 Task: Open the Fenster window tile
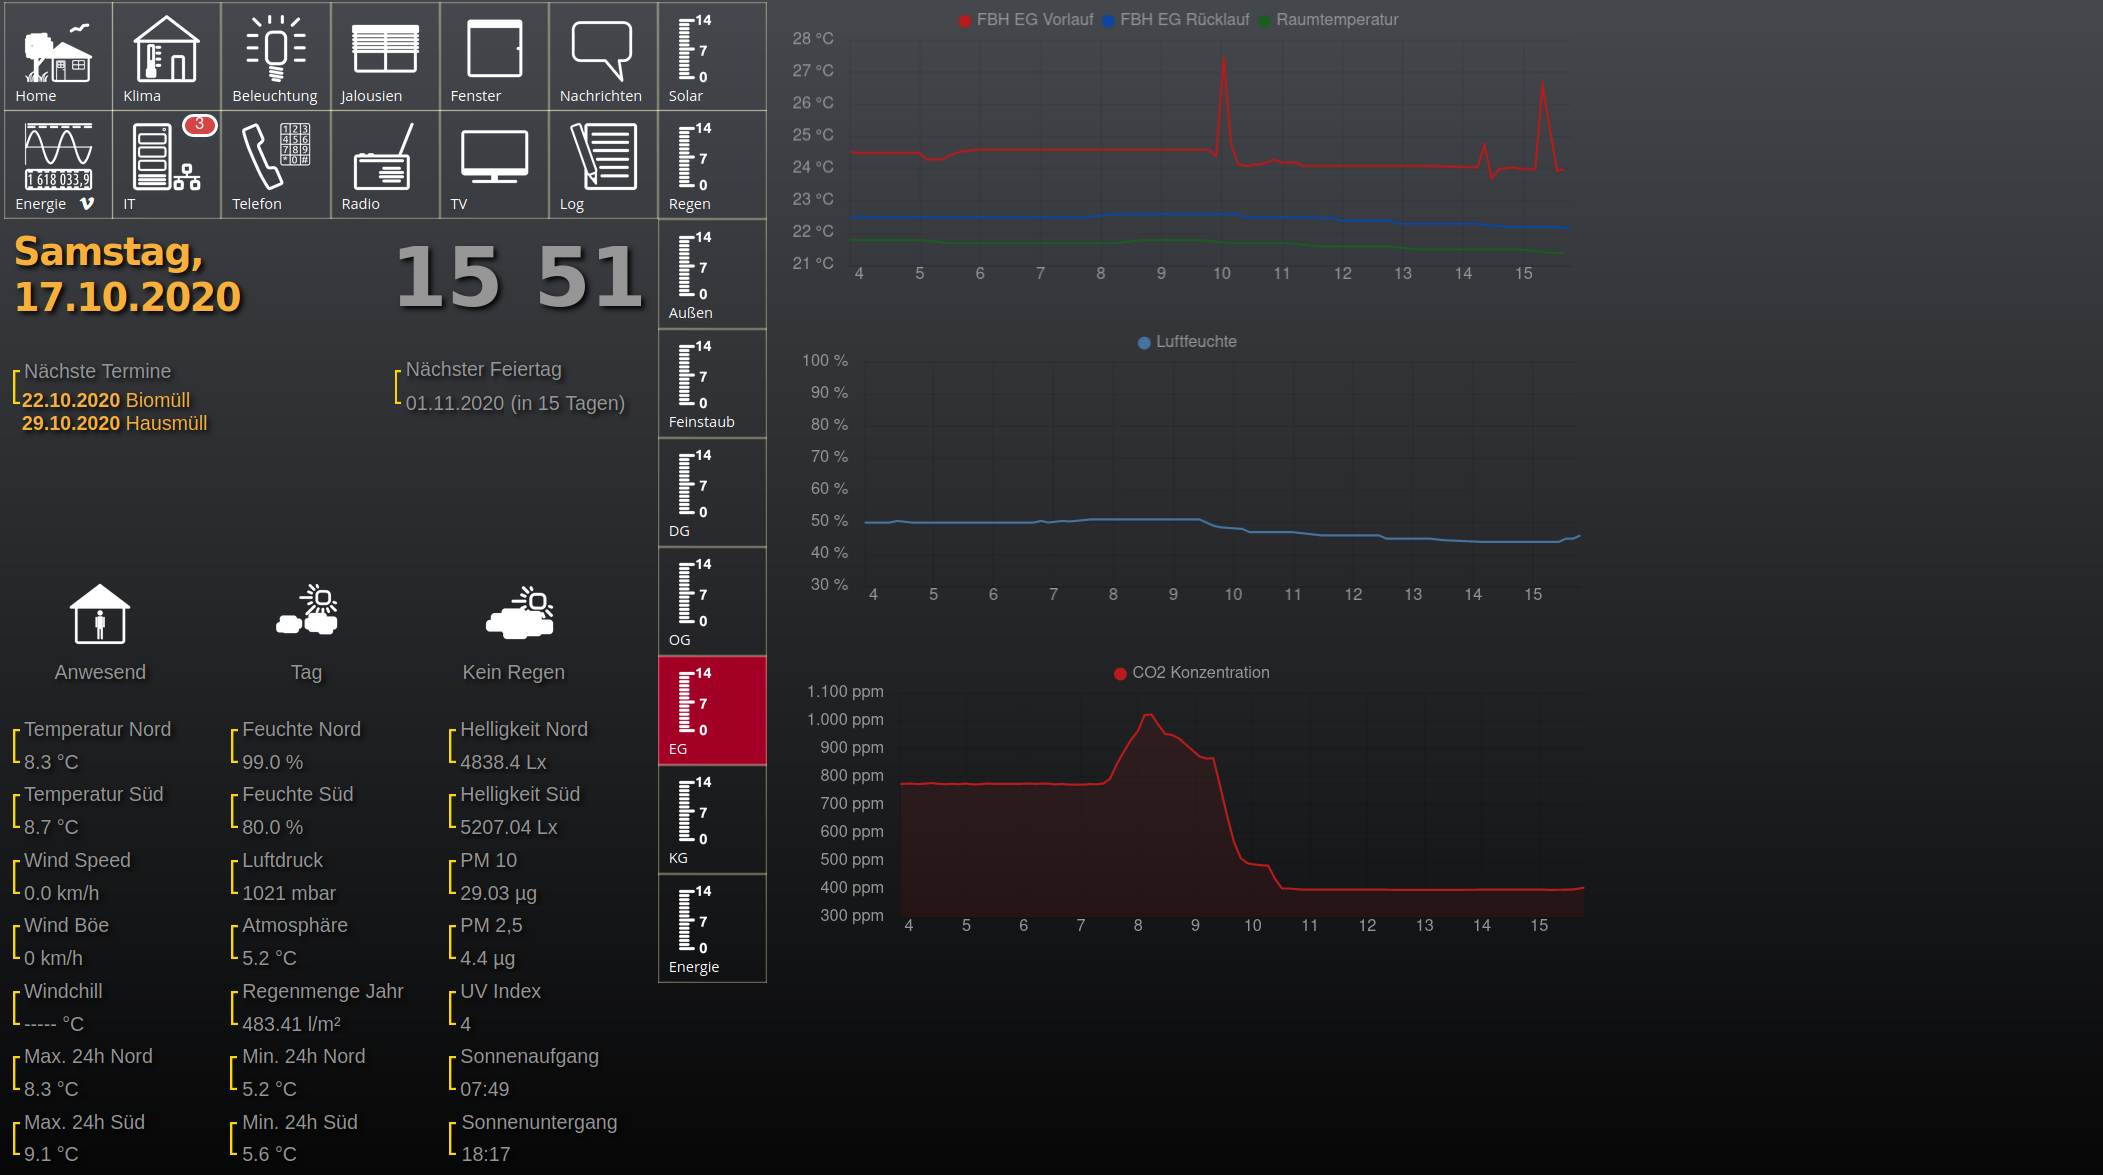pyautogui.click(x=494, y=56)
